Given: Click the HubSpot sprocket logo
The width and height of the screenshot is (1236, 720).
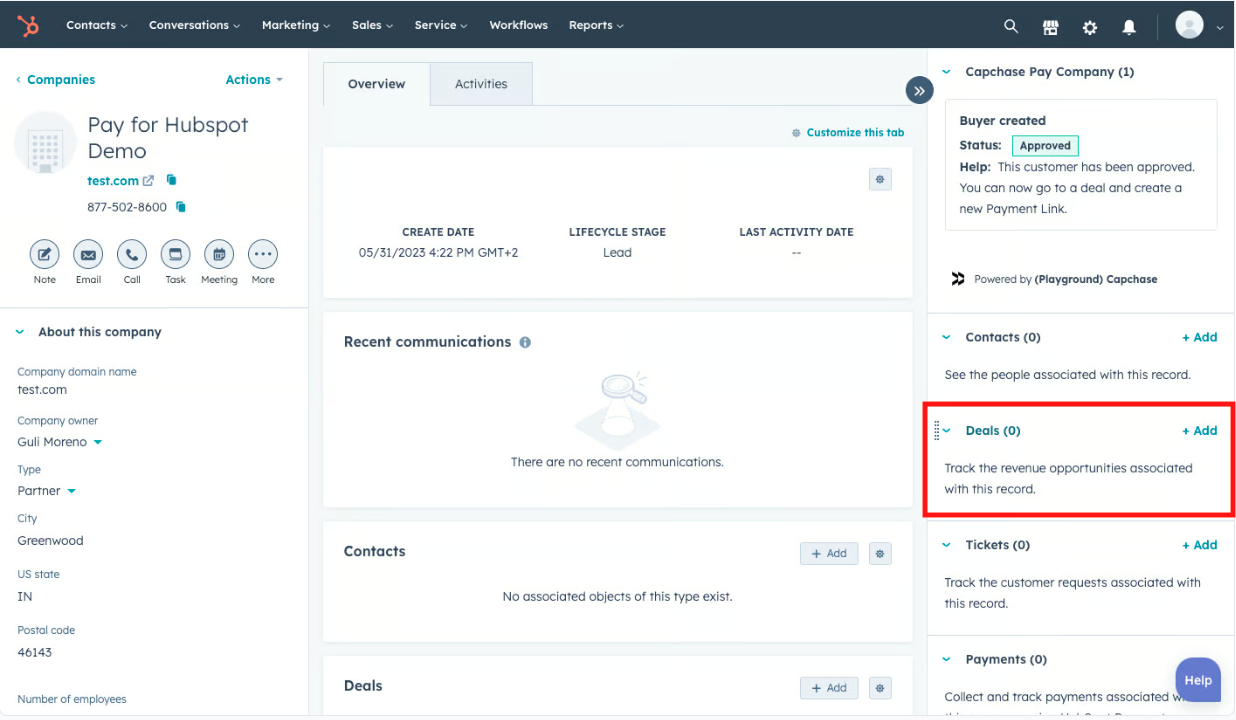Looking at the screenshot, I should 28,25.
